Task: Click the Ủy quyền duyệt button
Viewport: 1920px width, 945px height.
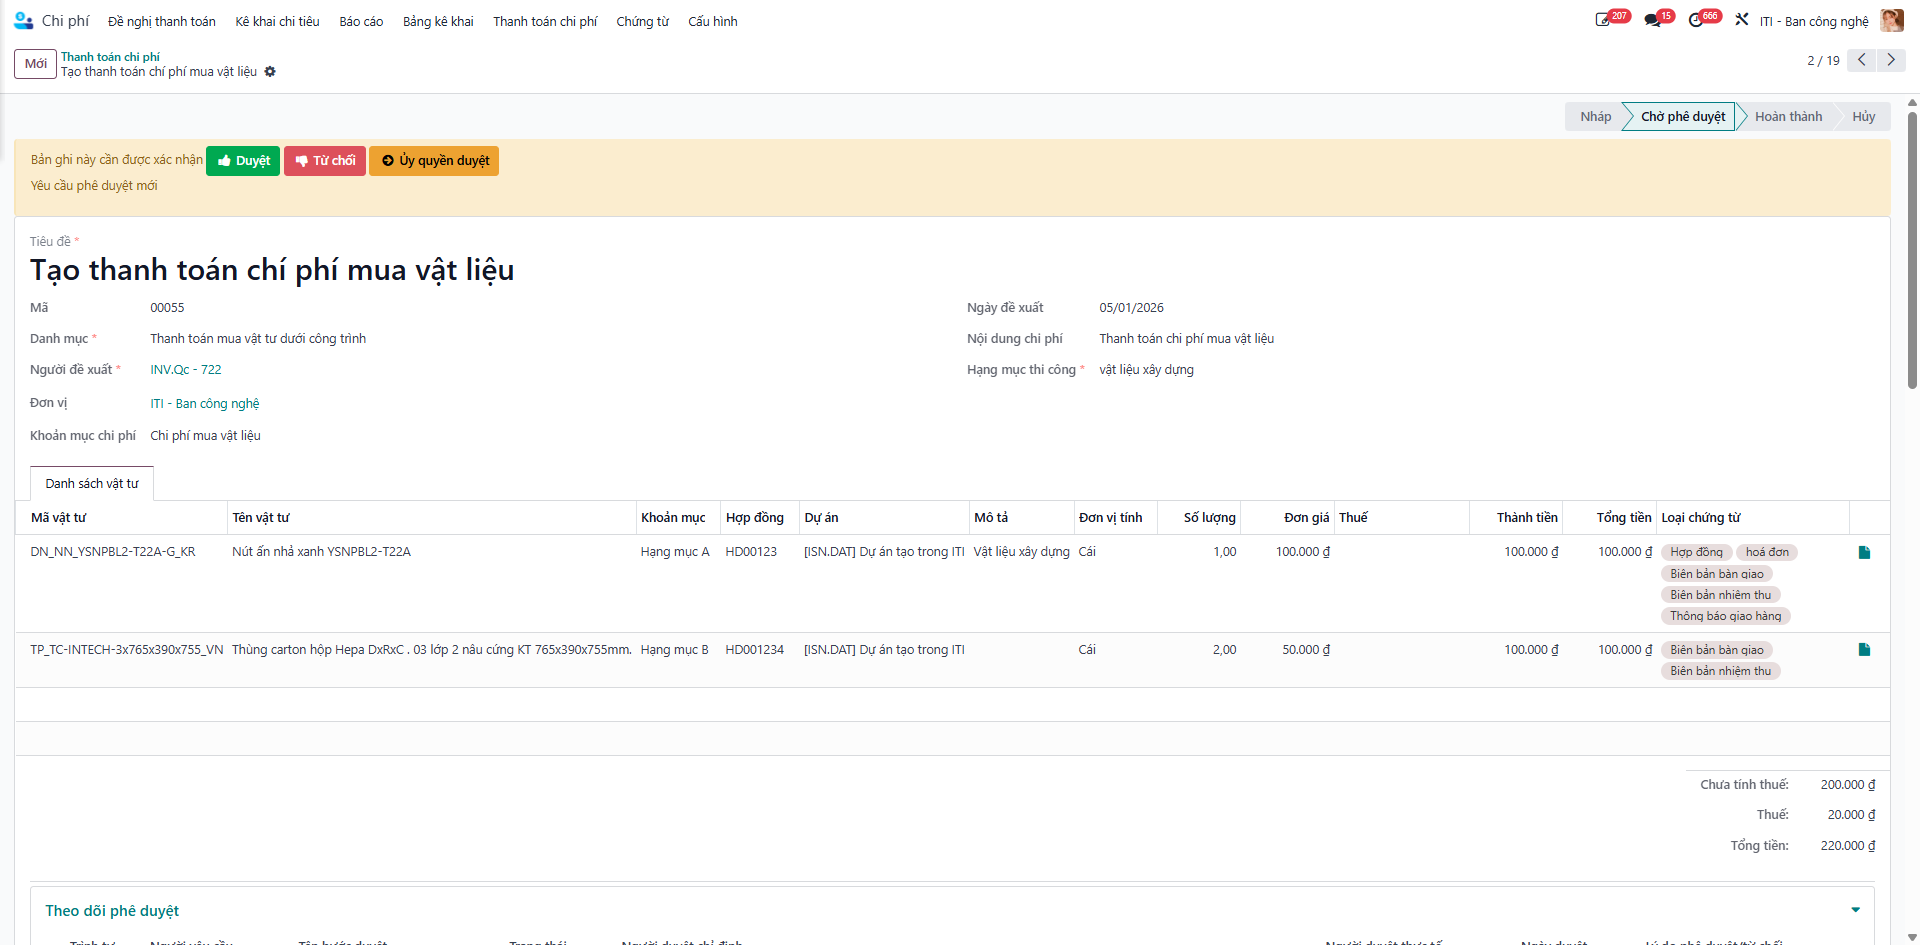Action: (434, 160)
